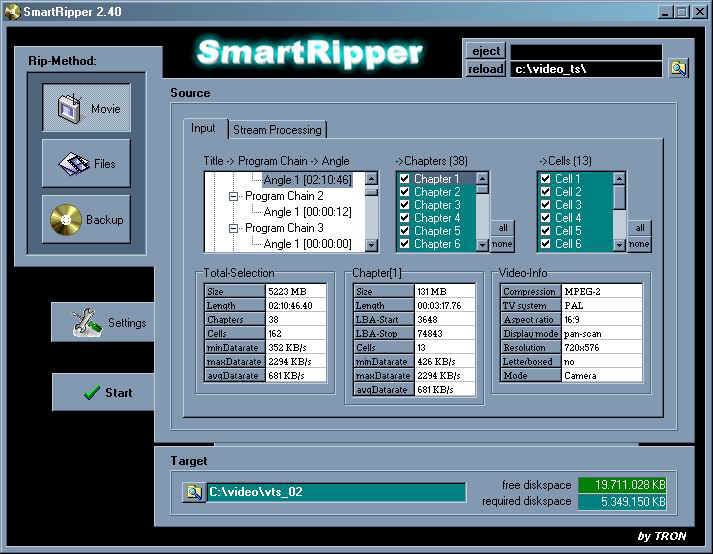Viewport: 713px width, 554px height.
Task: Open the Stream Processing tab
Action: coord(277,130)
